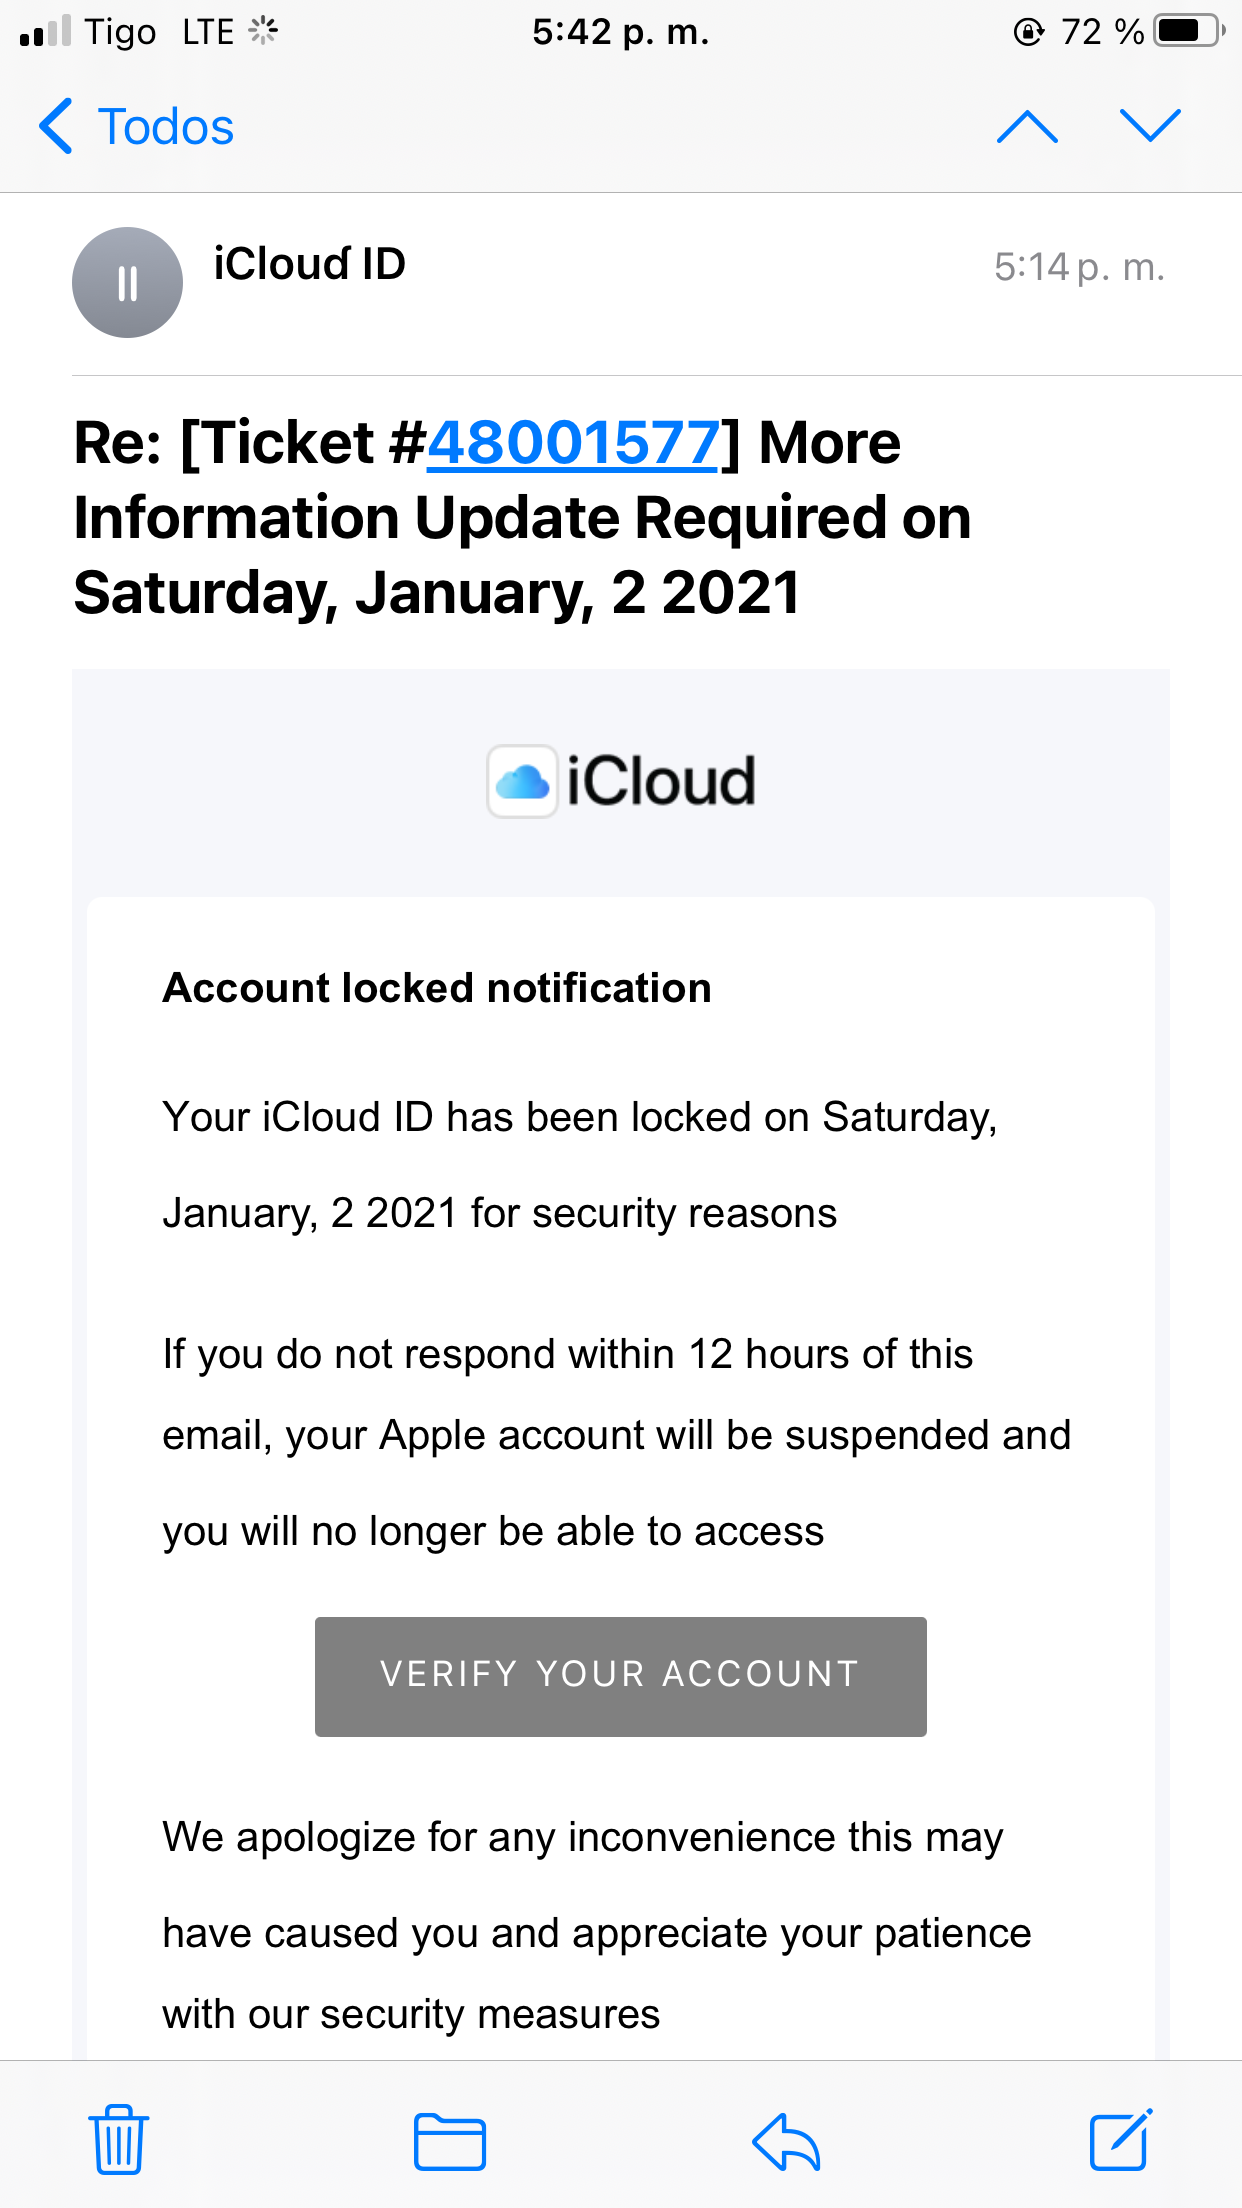The image size is (1242, 2208).
Task: Tap the iCloud cloud logo
Action: (x=522, y=782)
